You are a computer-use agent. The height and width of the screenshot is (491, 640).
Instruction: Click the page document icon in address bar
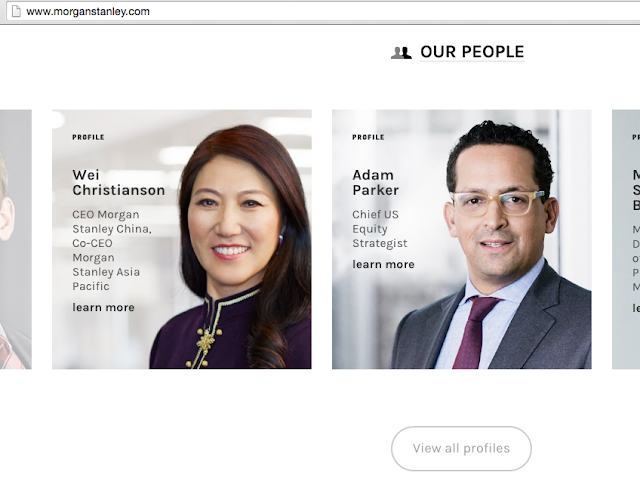click(x=16, y=11)
